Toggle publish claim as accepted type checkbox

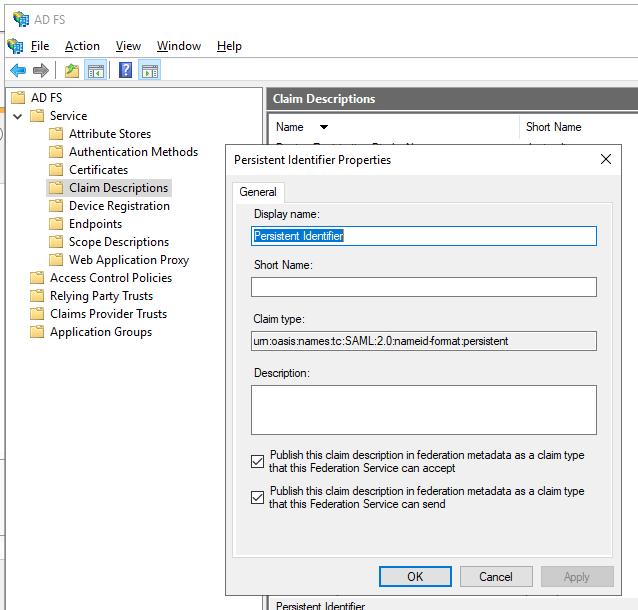257,461
